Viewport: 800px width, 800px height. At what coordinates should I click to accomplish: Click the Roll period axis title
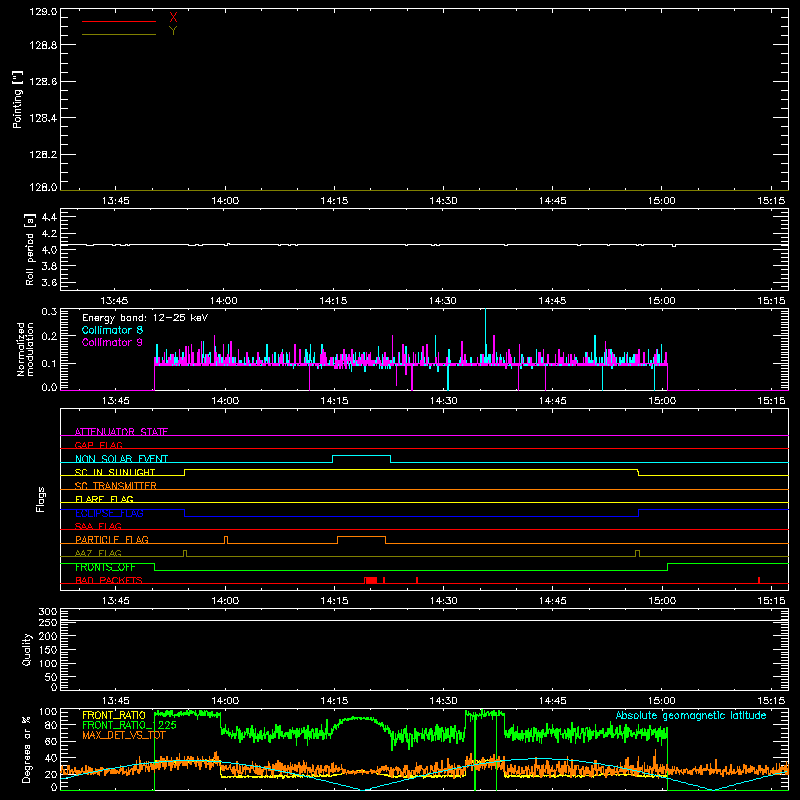coord(29,249)
